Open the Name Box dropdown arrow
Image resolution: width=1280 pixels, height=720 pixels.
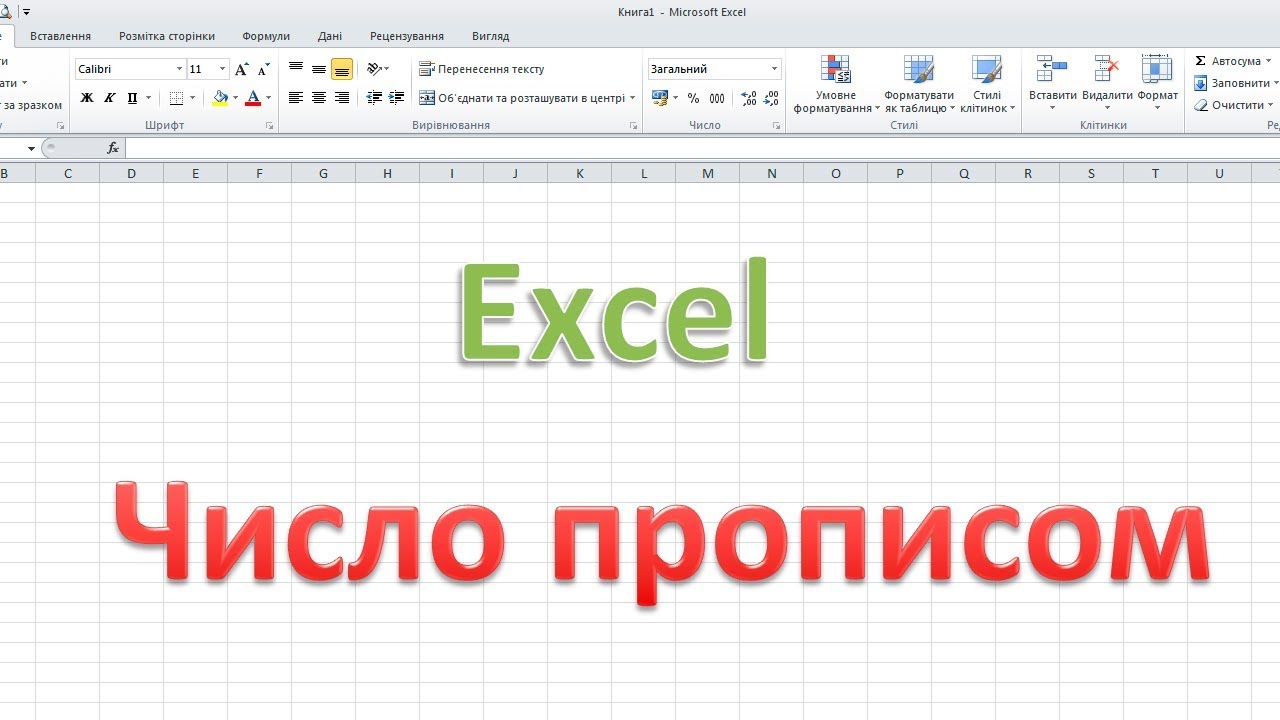(x=31, y=148)
